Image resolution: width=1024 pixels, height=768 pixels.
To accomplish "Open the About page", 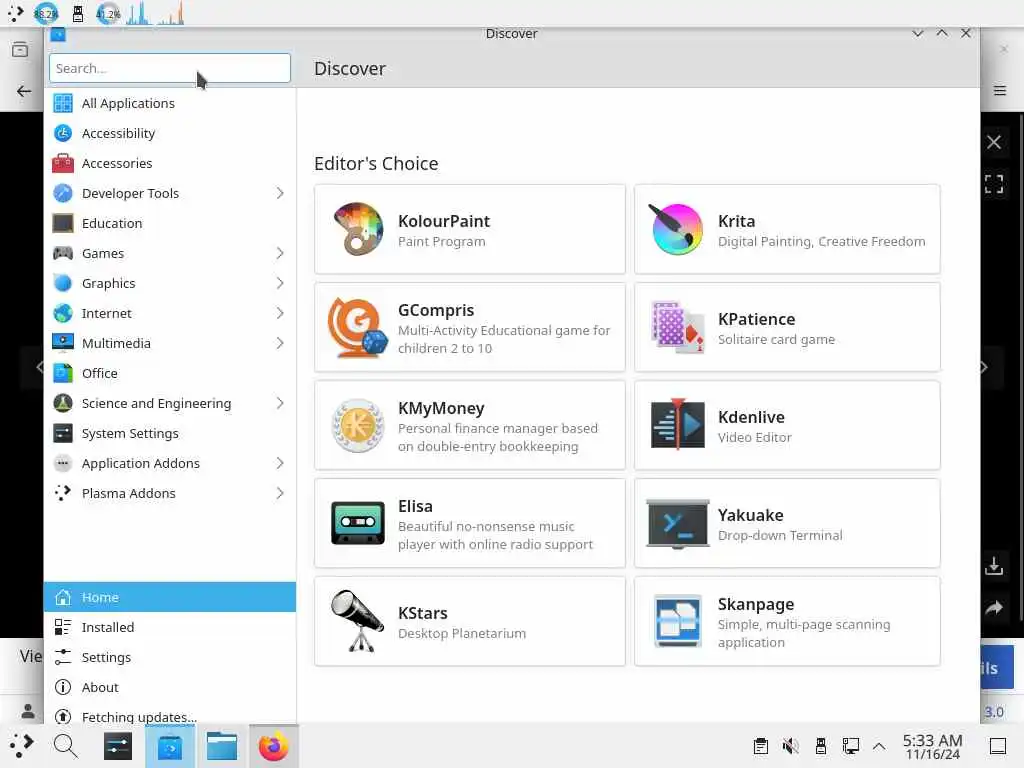I will click(170, 687).
